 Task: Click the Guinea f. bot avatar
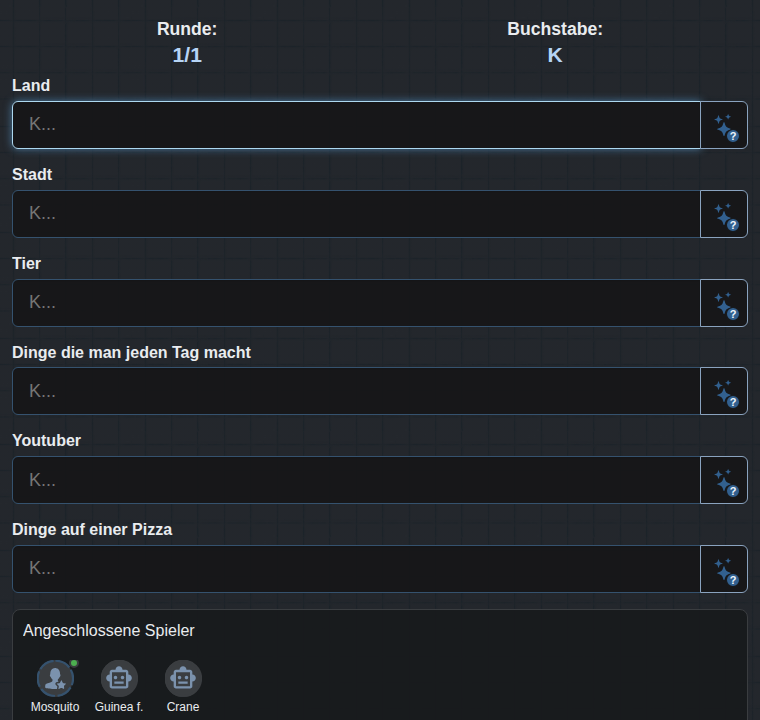(119, 678)
